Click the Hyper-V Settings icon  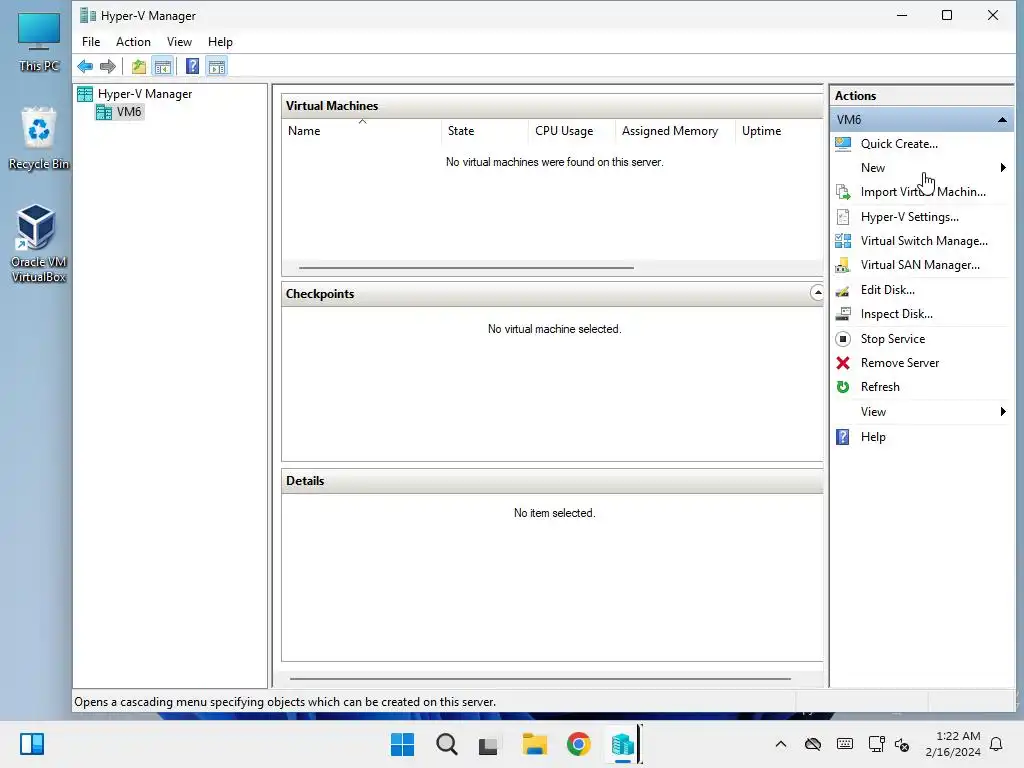click(843, 217)
